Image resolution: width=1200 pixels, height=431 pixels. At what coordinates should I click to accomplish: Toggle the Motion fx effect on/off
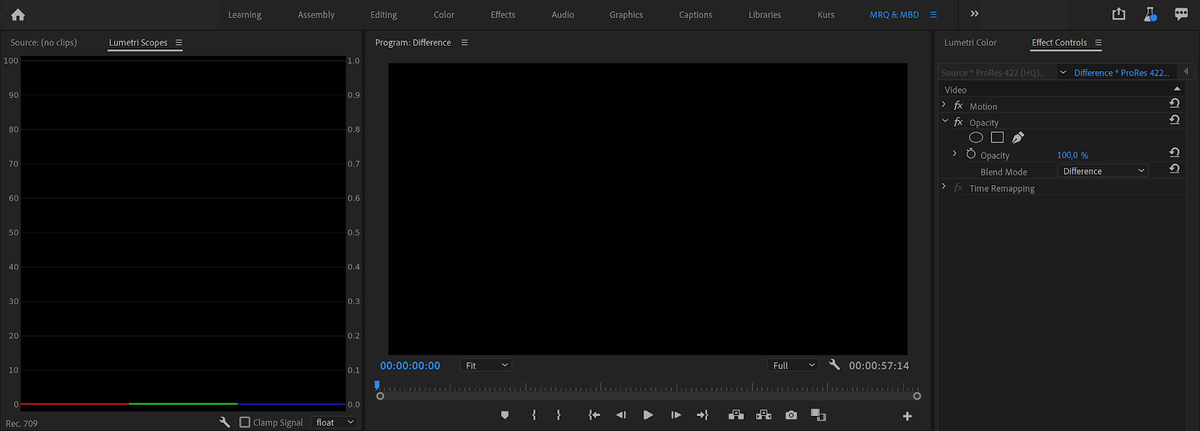click(x=958, y=106)
